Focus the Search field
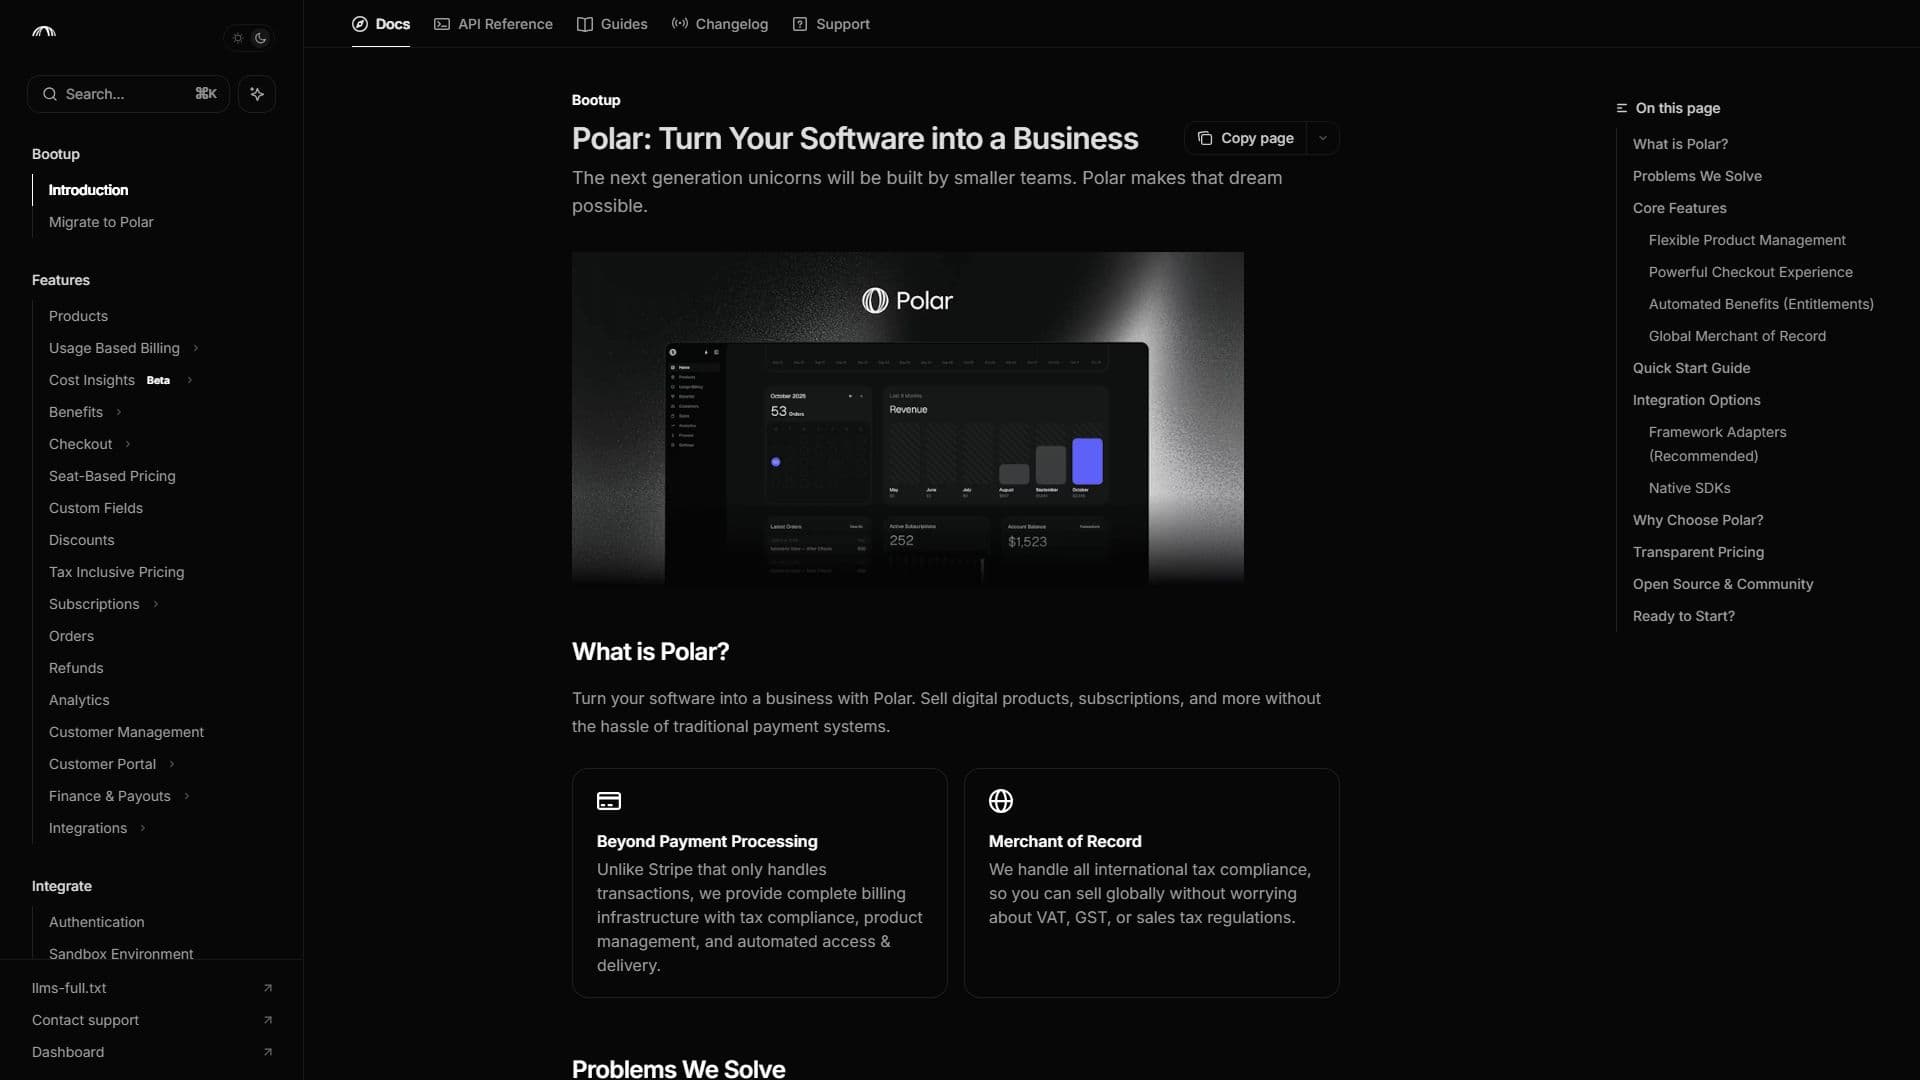 click(128, 94)
